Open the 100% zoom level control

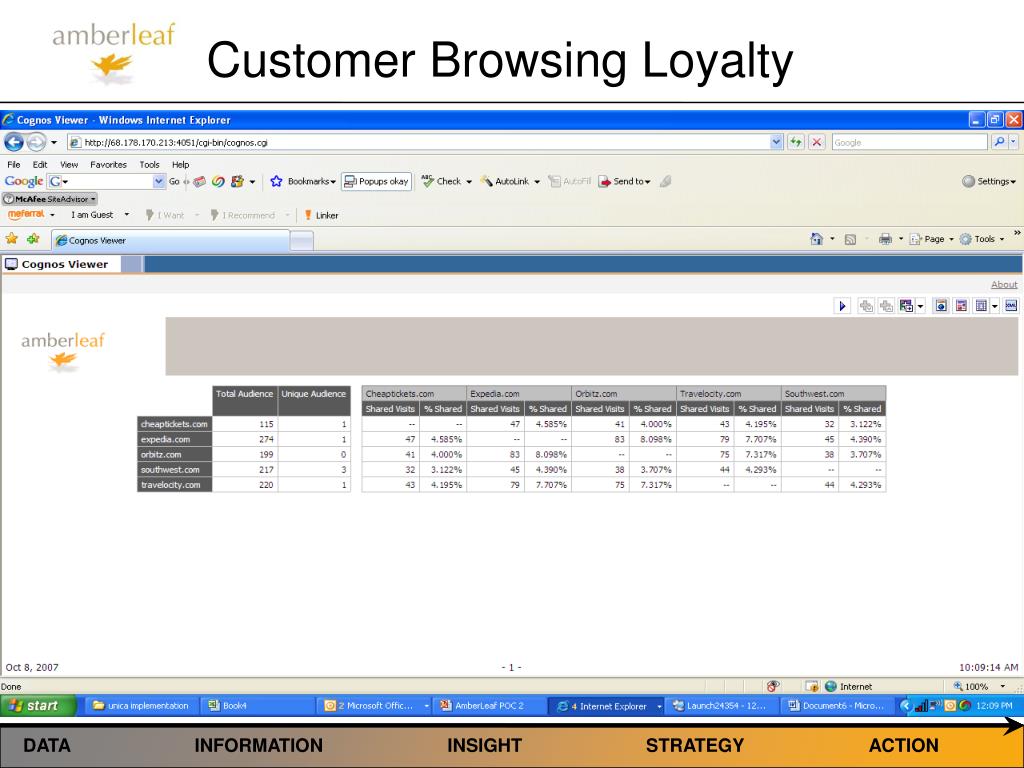point(980,686)
